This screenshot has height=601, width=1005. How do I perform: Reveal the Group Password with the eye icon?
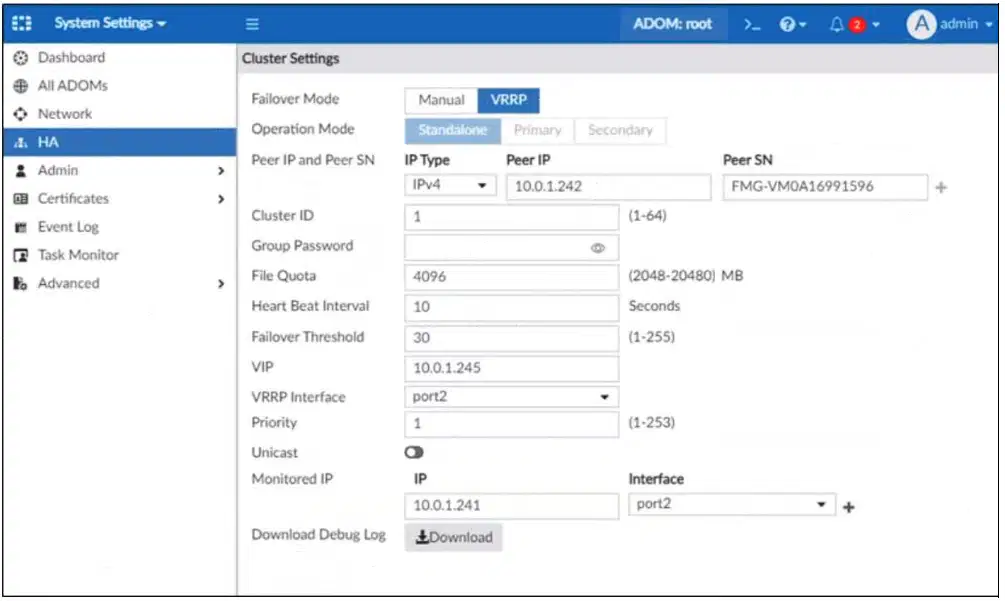coord(597,248)
